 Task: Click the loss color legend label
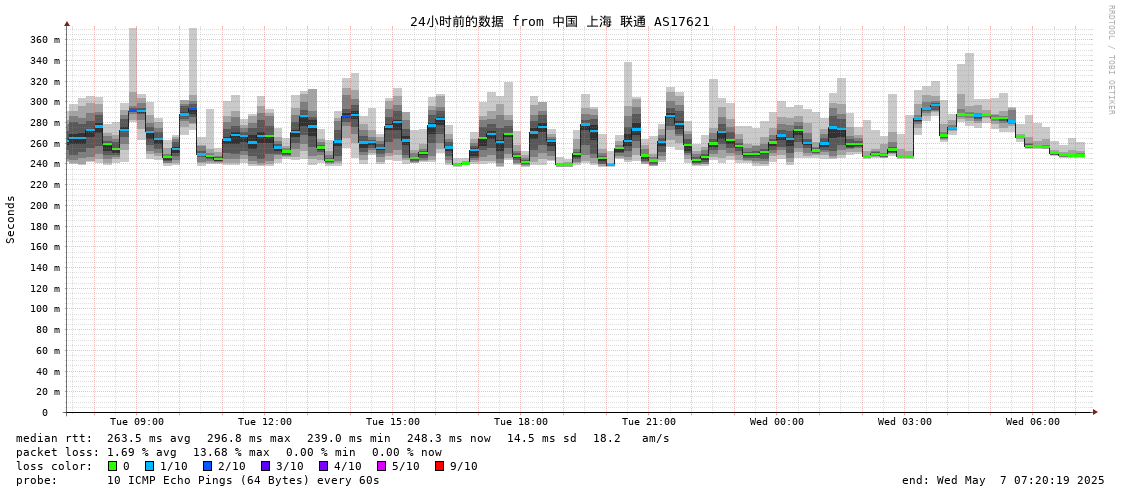click(54, 467)
